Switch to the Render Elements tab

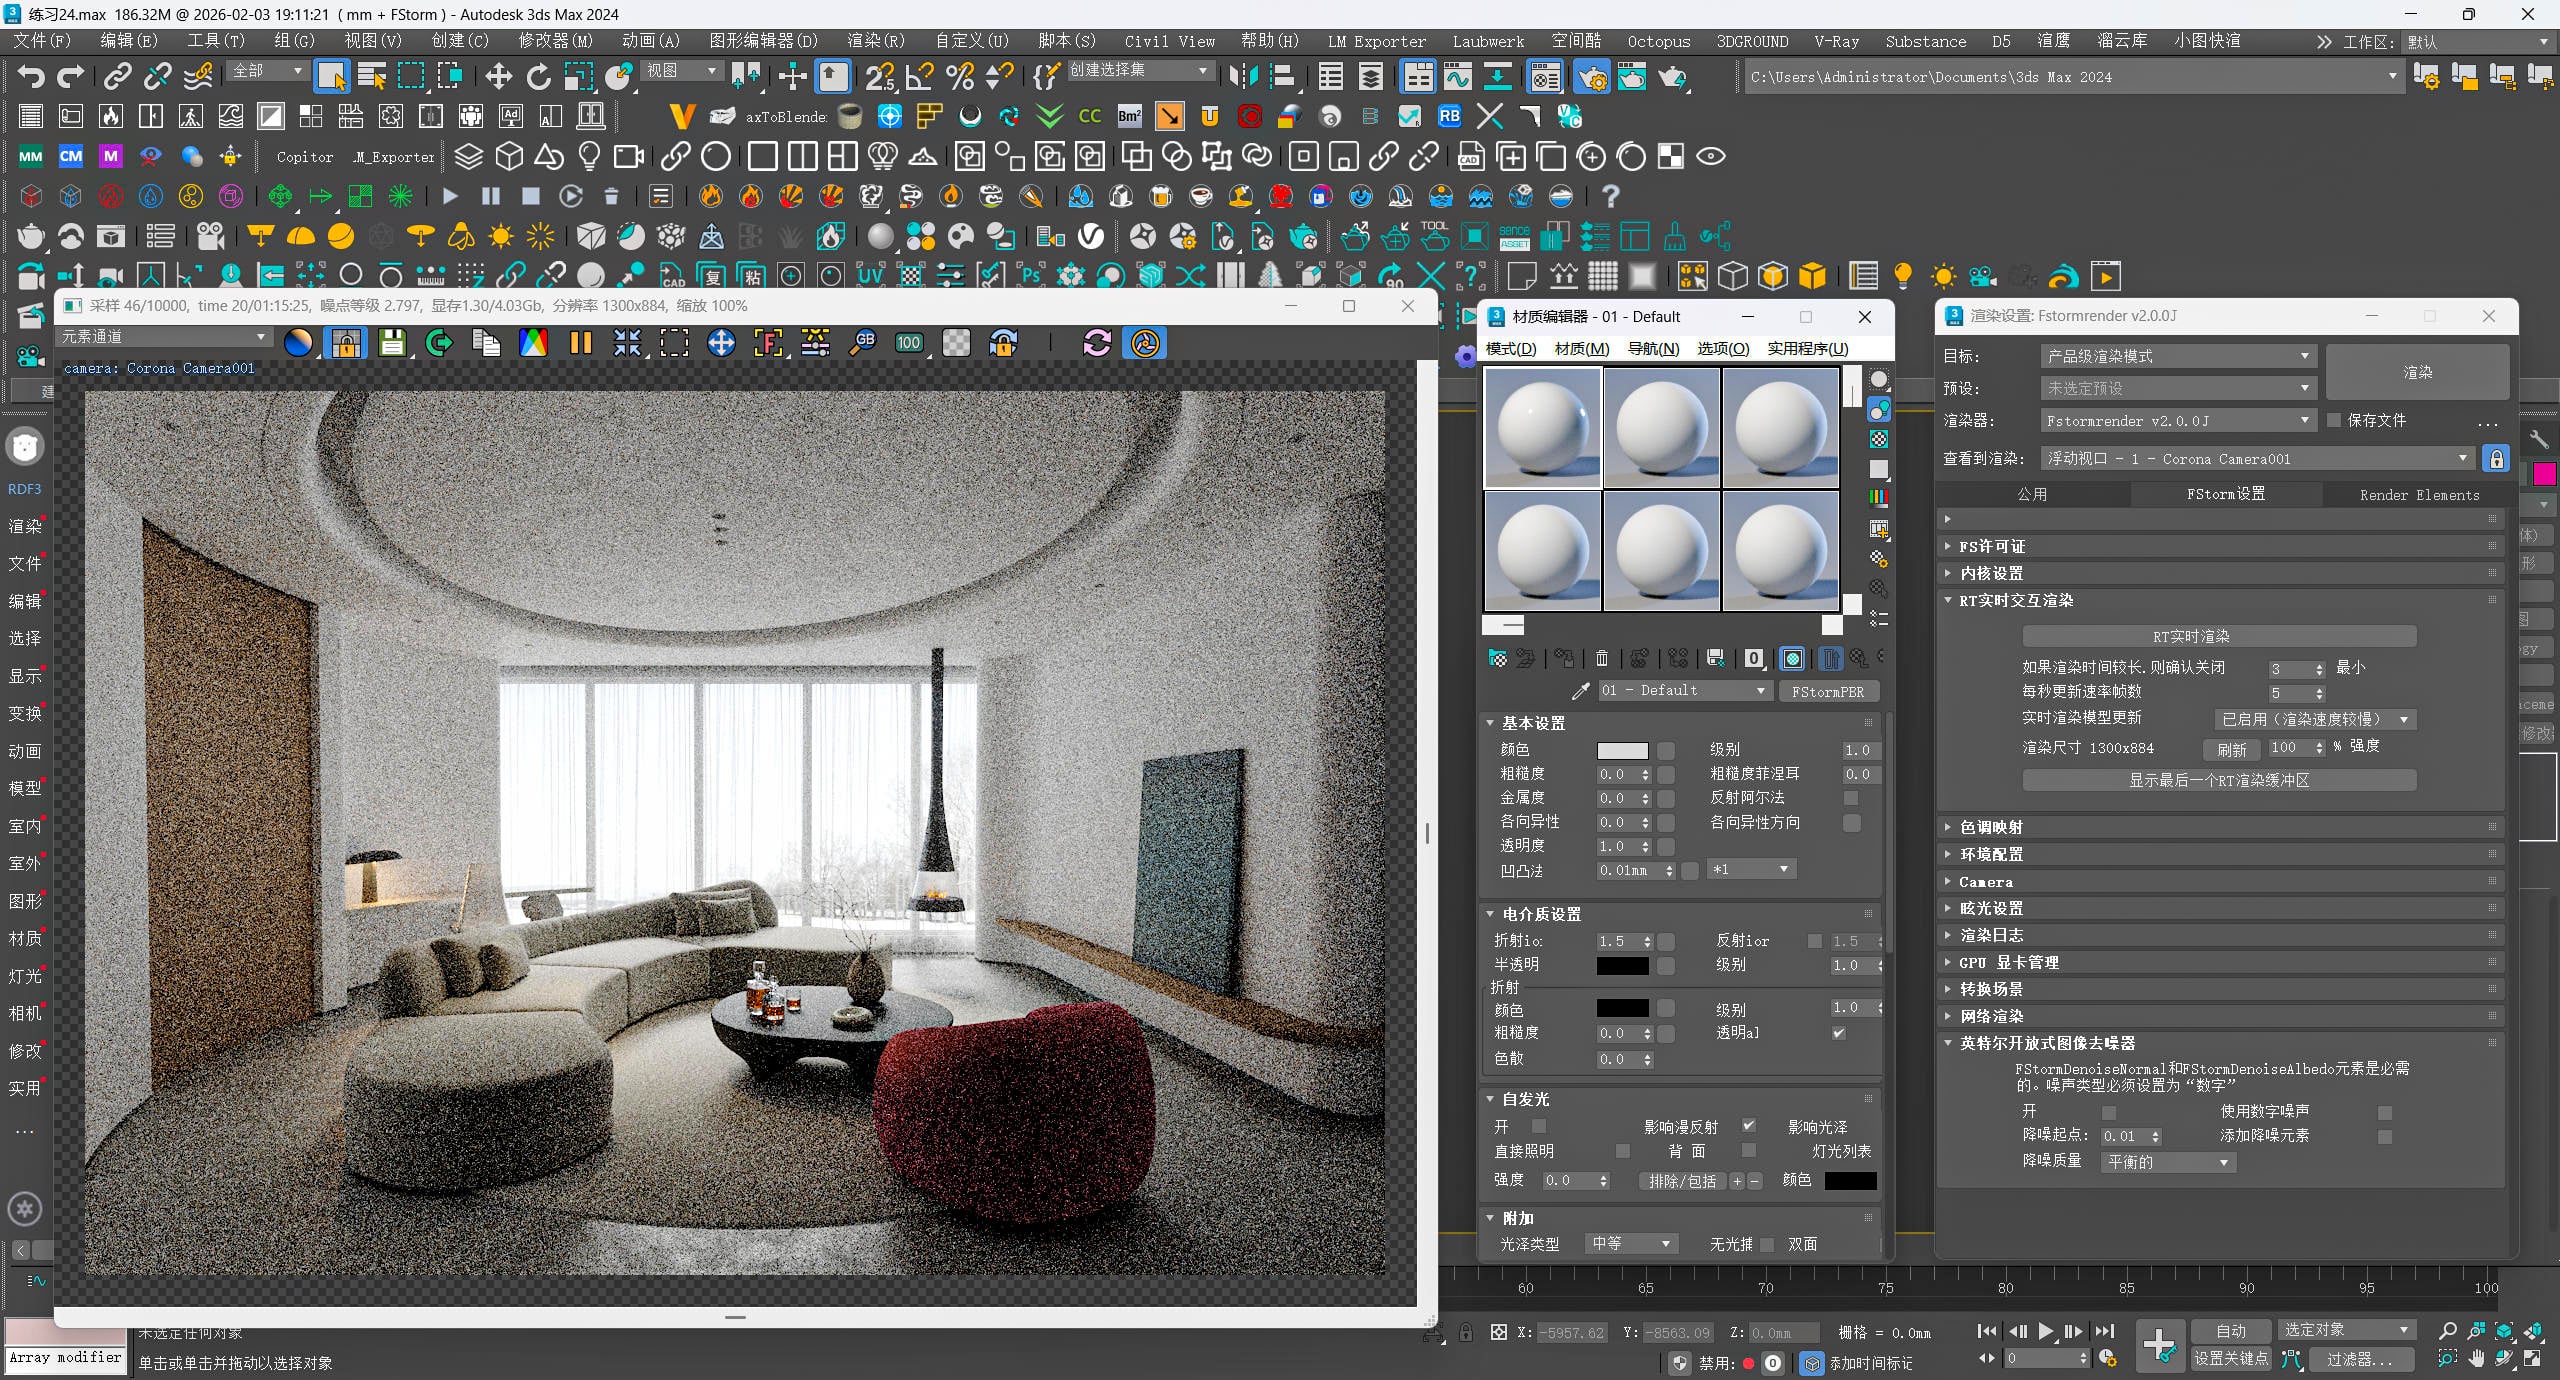coord(2418,494)
